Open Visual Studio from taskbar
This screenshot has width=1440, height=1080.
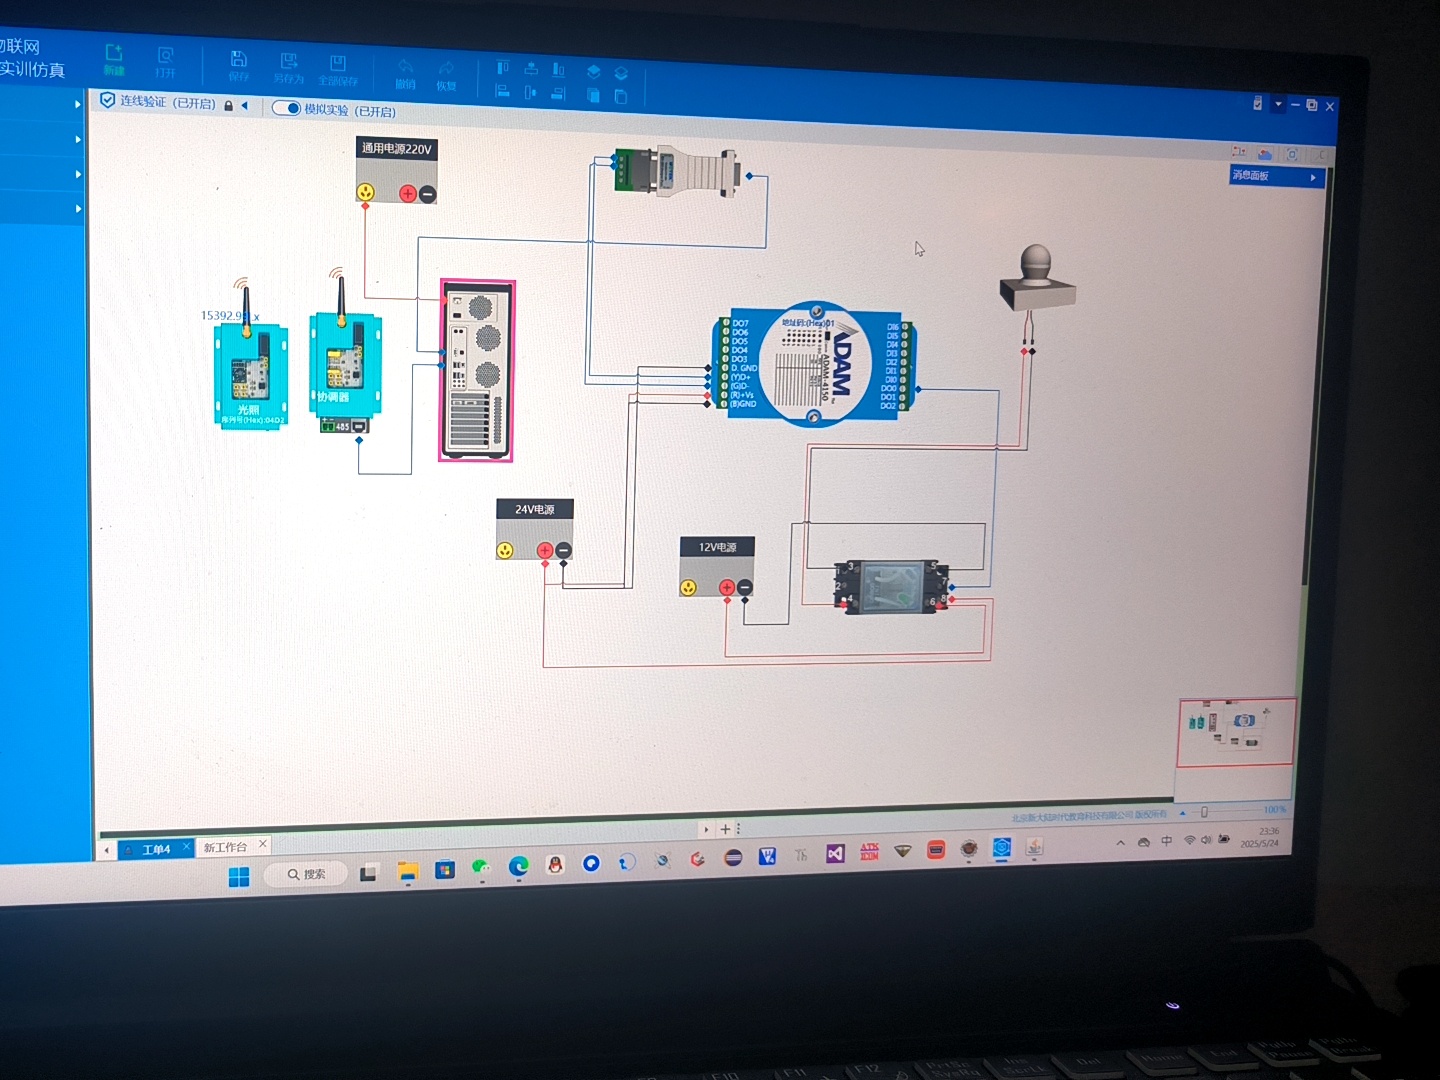point(835,854)
